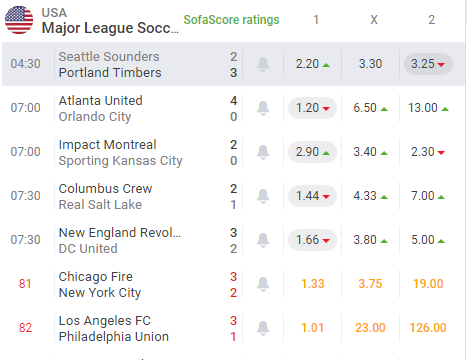
Task: Open the SofaScore ratings link
Action: (x=231, y=20)
